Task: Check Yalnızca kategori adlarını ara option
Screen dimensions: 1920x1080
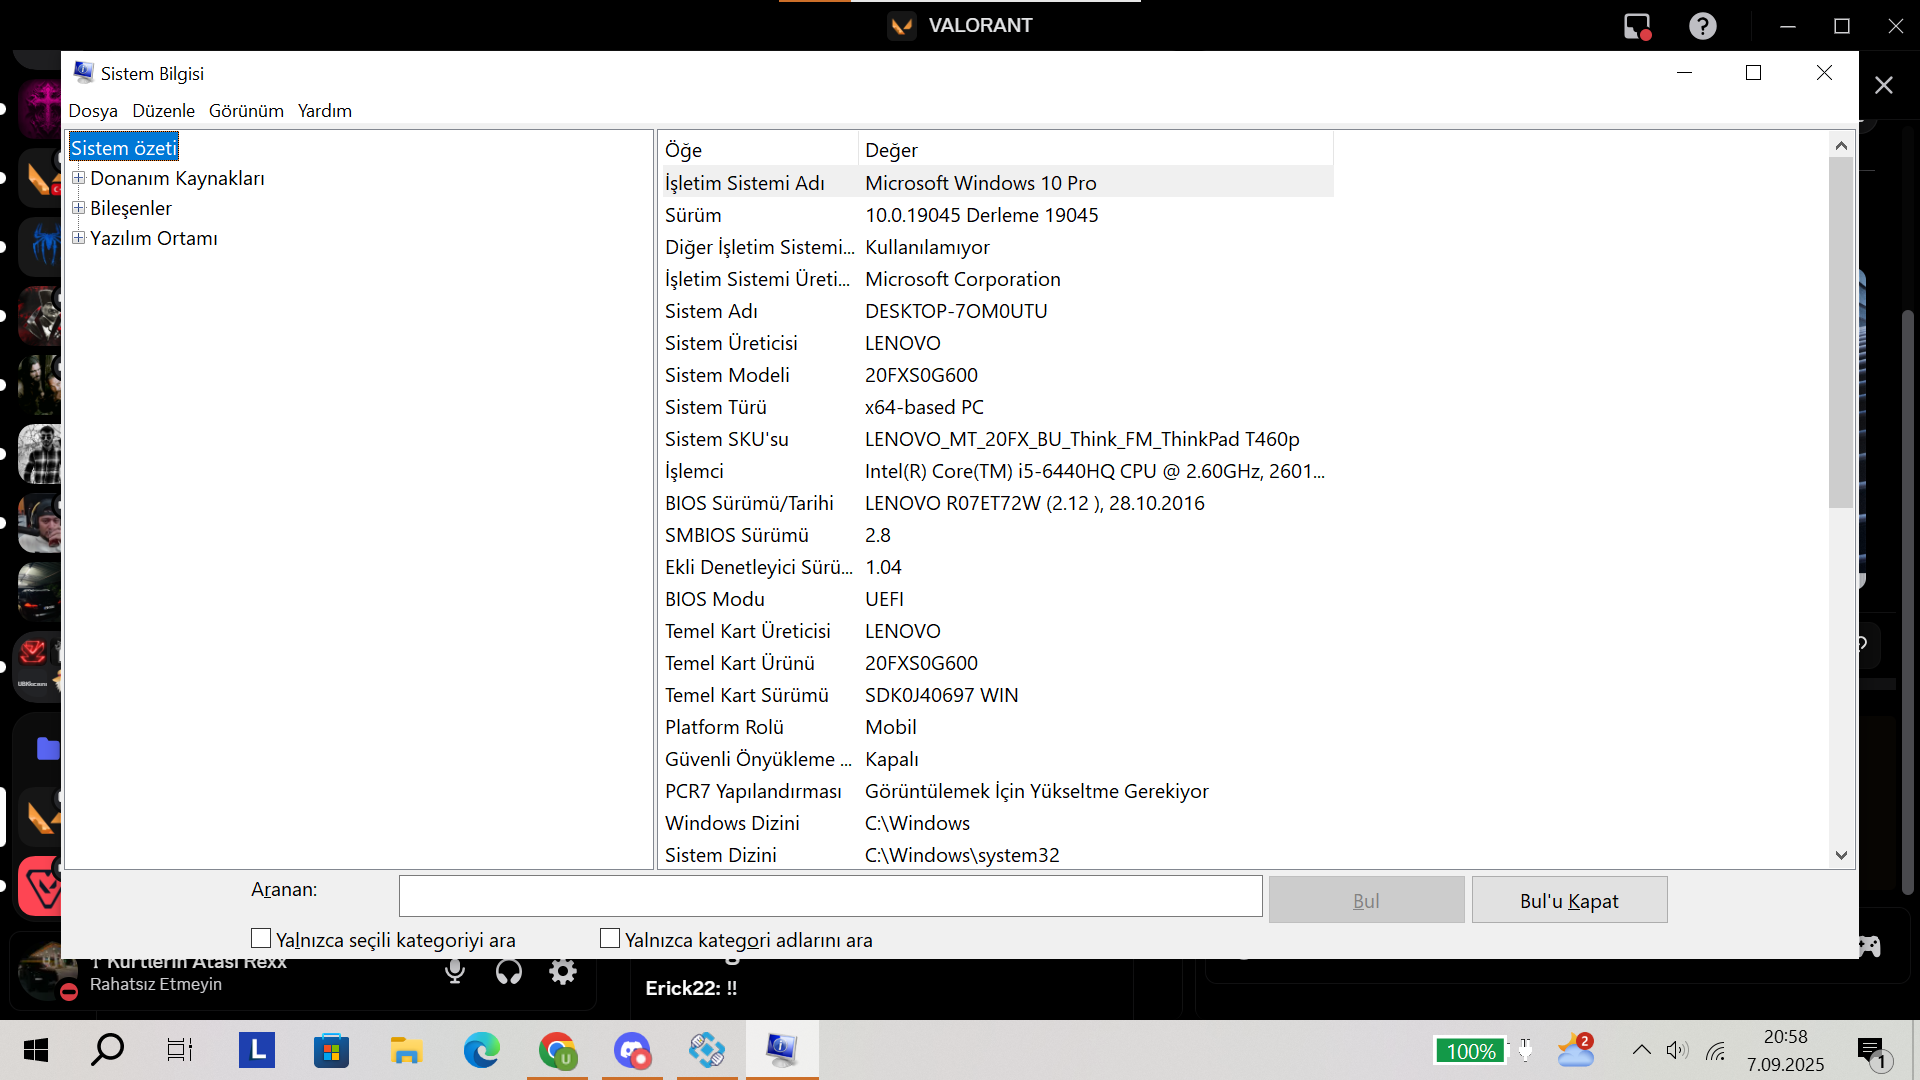Action: 610,938
